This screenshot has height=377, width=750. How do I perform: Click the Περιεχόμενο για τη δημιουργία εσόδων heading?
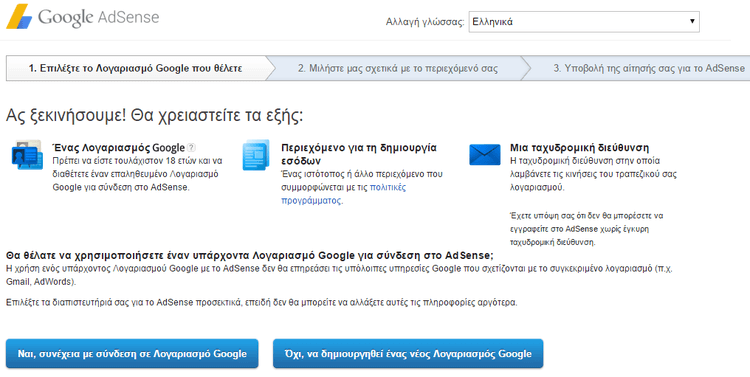coord(359,154)
